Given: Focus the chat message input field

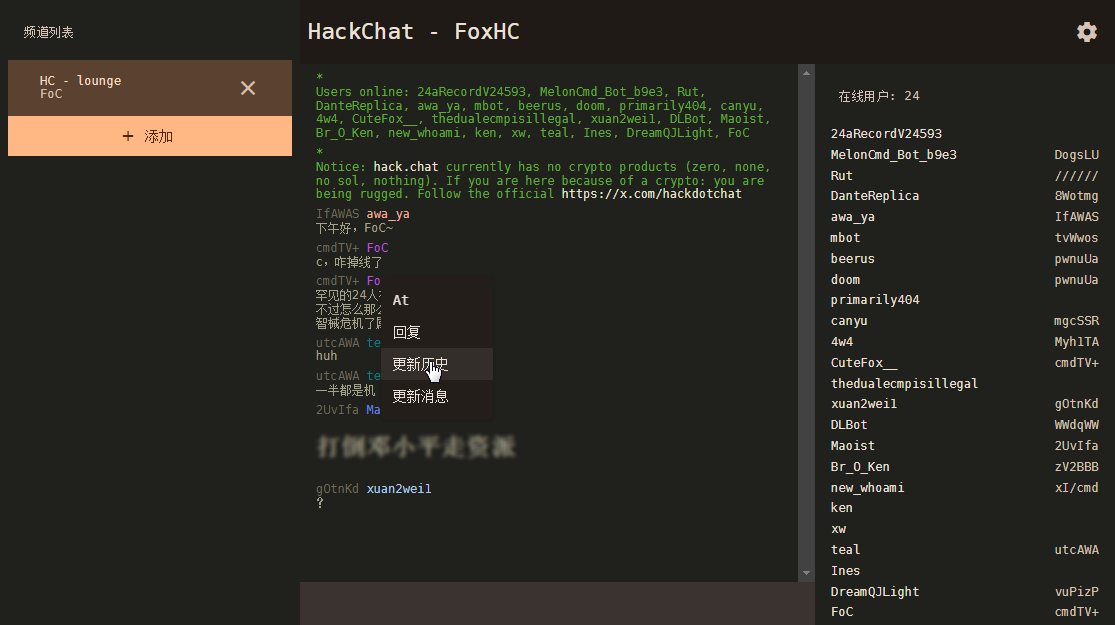Looking at the screenshot, I should (x=557, y=604).
